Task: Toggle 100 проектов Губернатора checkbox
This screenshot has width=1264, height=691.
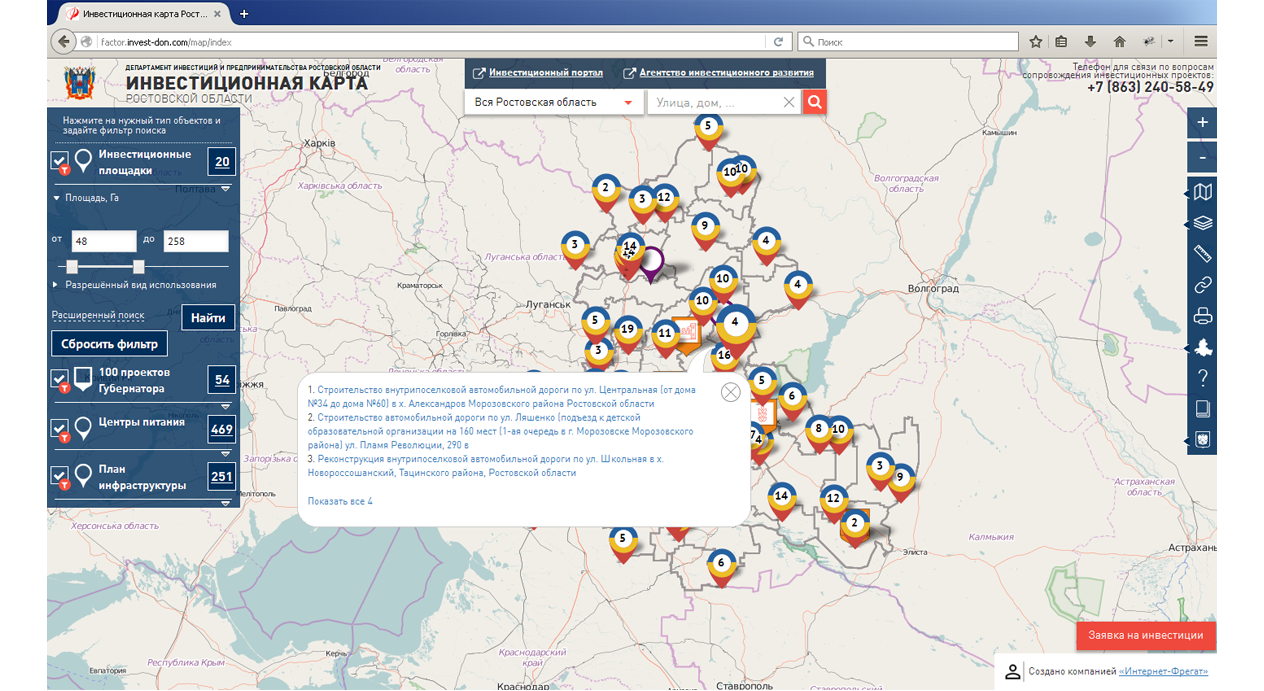Action: pyautogui.click(x=60, y=380)
